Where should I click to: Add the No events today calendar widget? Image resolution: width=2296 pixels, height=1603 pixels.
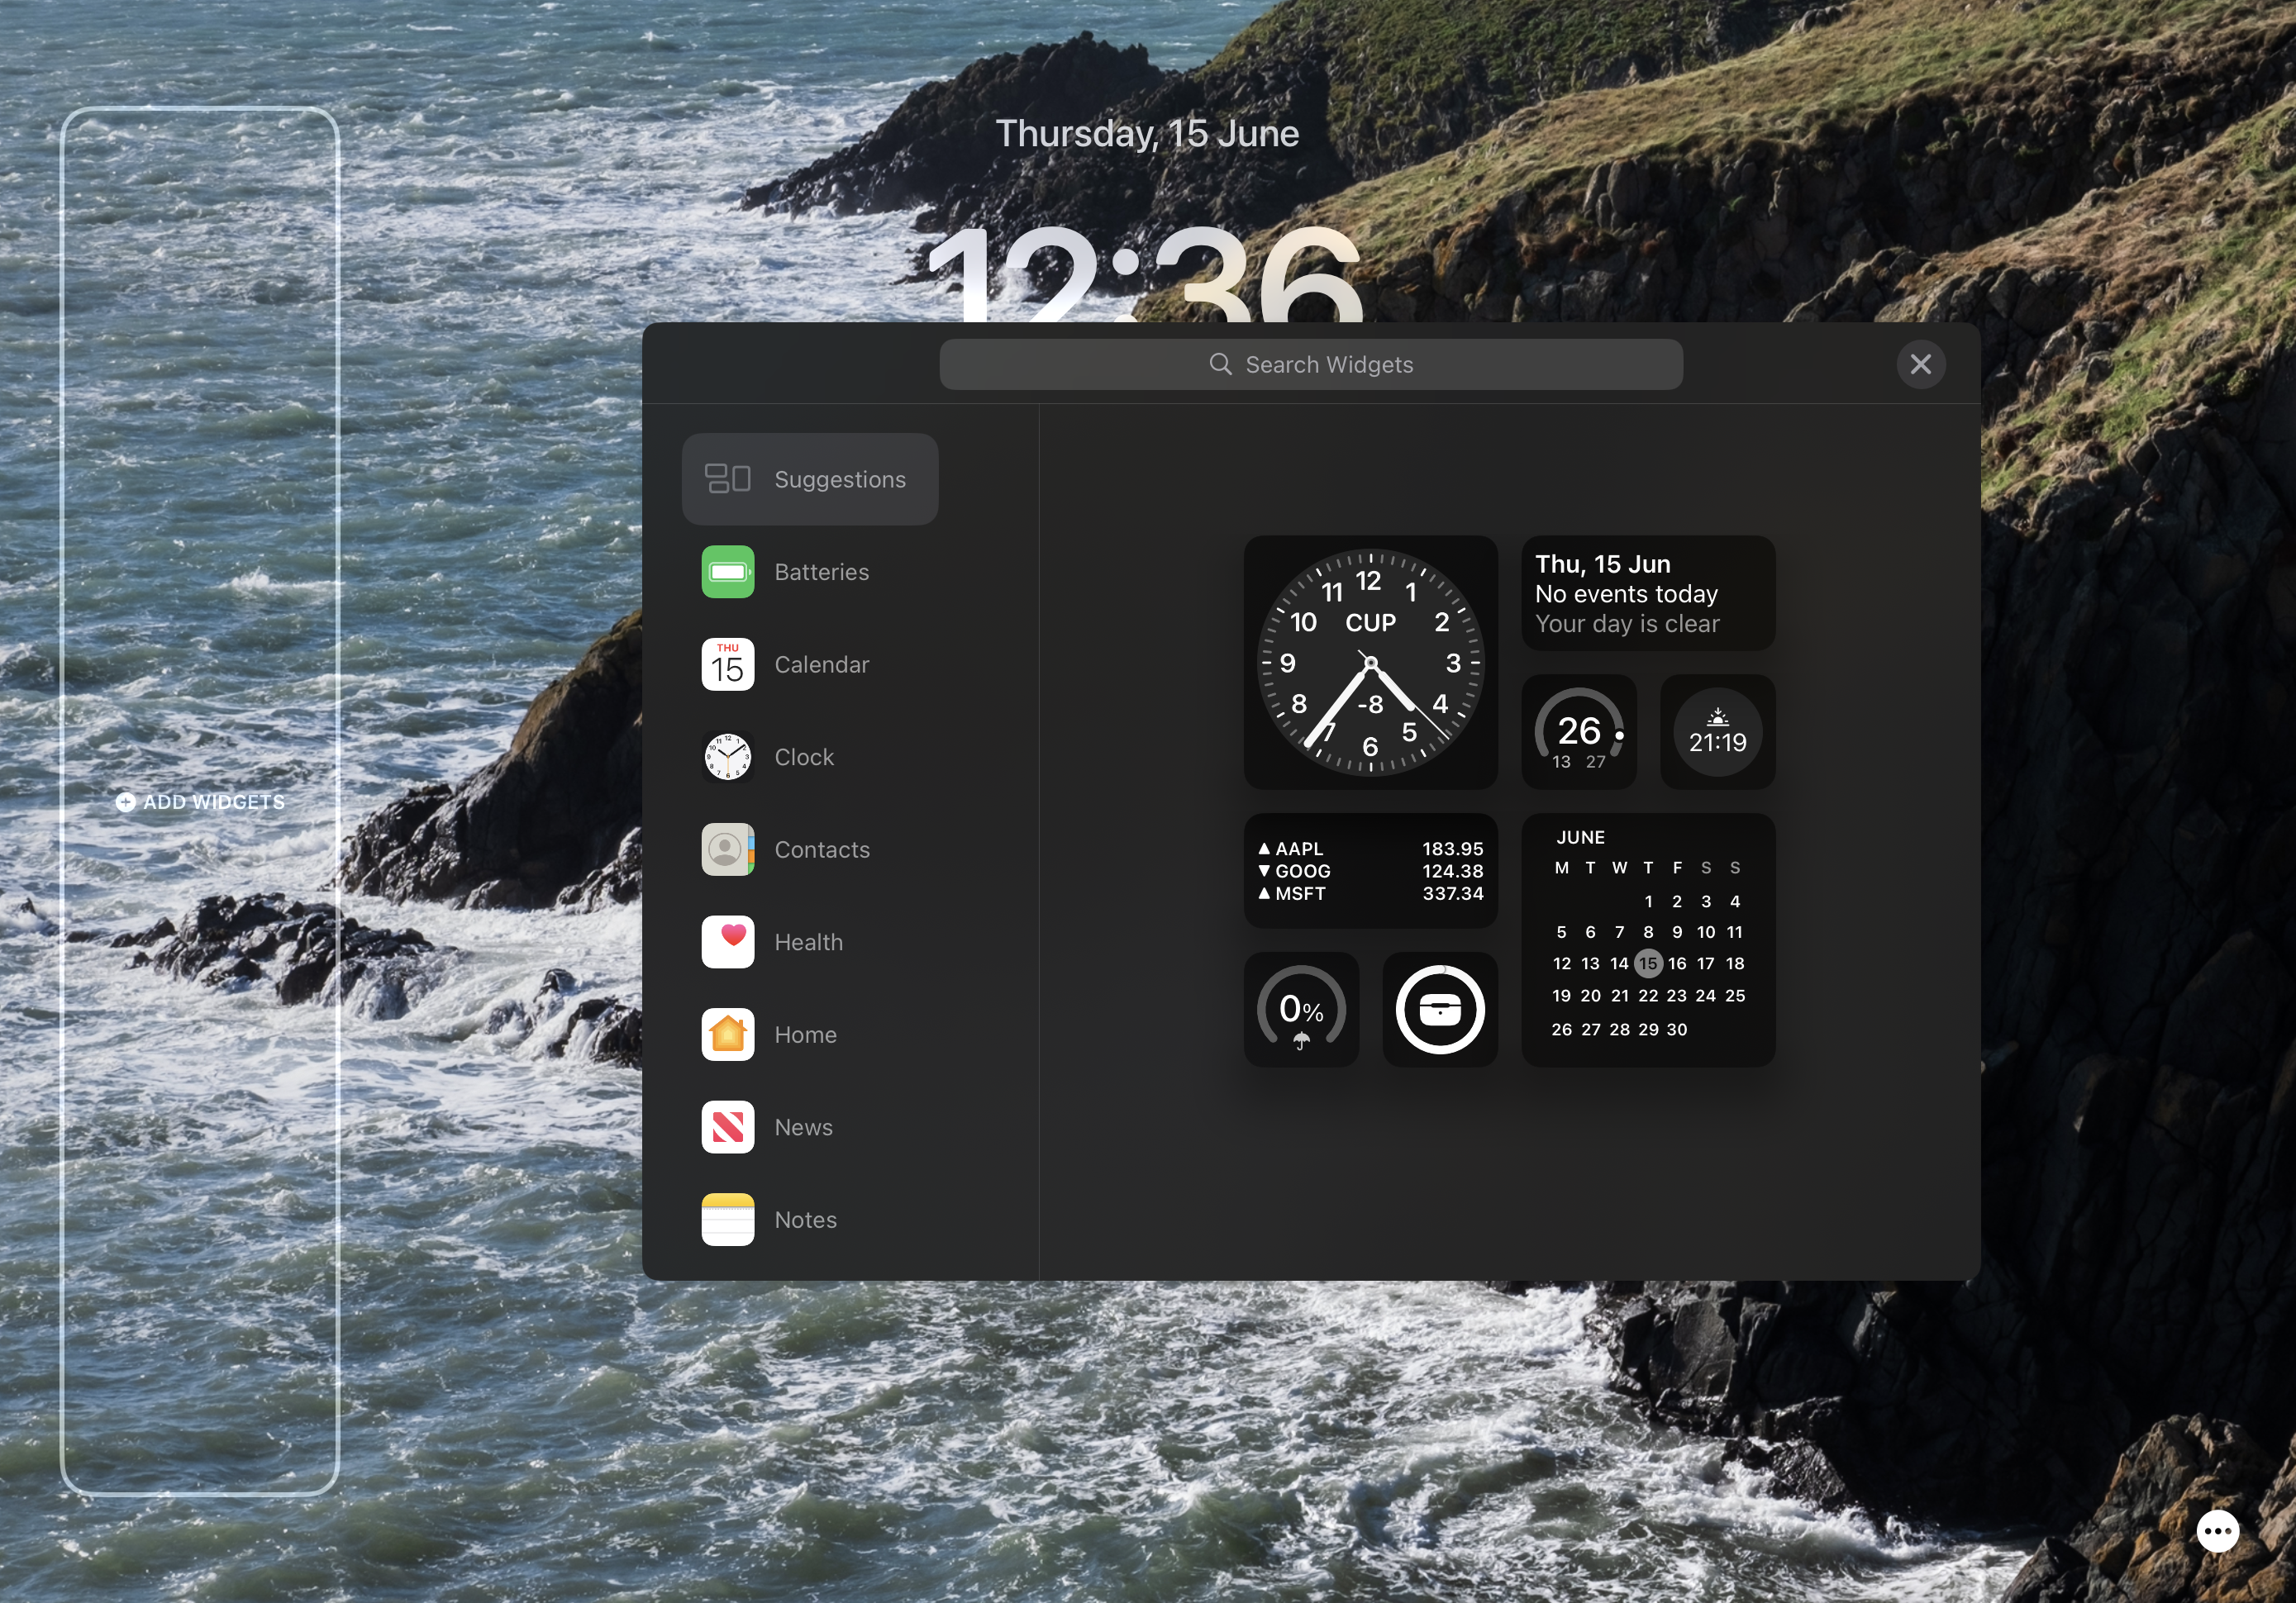coord(1648,593)
